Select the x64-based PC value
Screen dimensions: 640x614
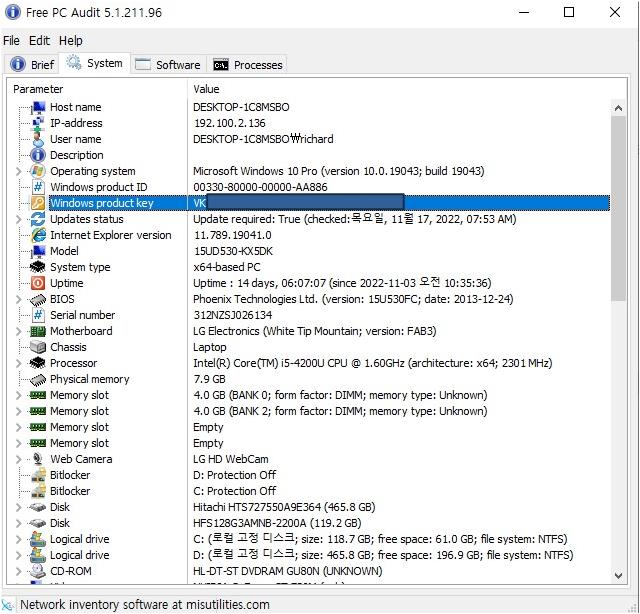[227, 267]
